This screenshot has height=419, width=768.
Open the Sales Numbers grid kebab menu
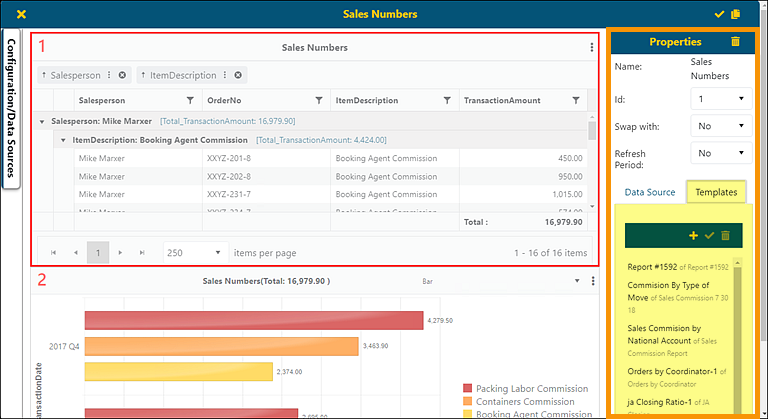pyautogui.click(x=592, y=47)
